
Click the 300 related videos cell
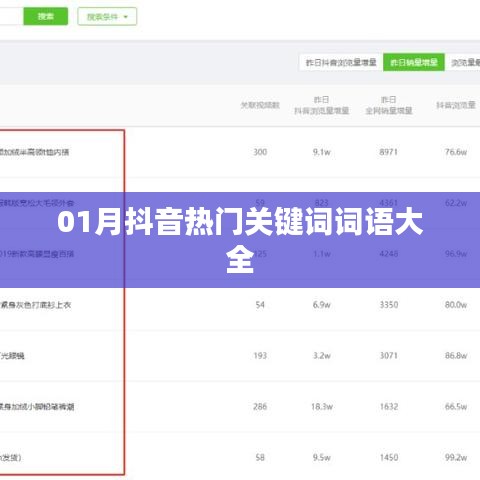click(260, 152)
